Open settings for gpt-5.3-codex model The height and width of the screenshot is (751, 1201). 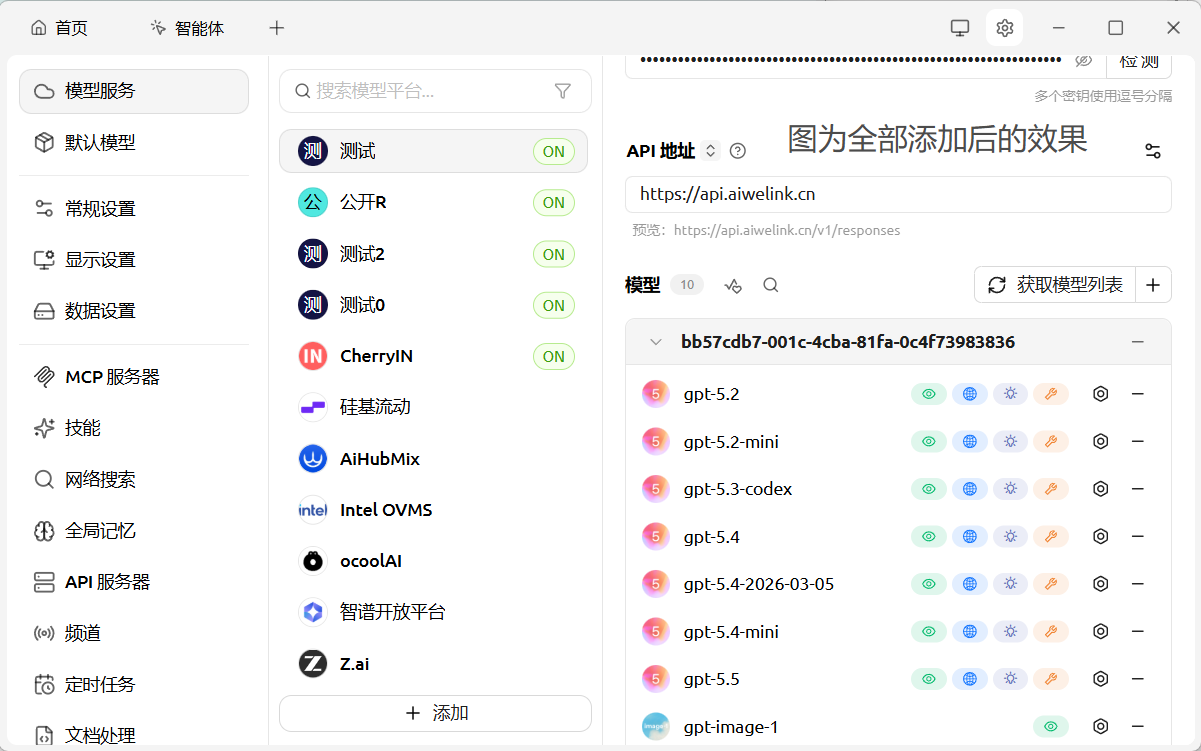[x=1101, y=489]
